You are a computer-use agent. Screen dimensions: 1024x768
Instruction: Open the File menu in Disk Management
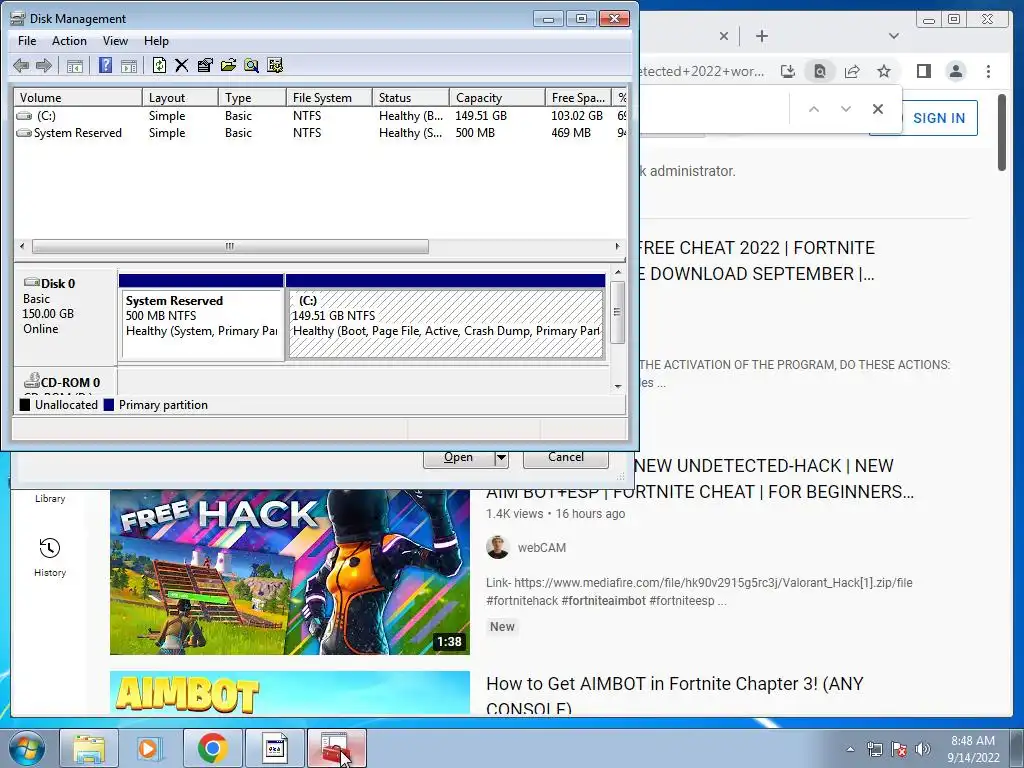(27, 40)
